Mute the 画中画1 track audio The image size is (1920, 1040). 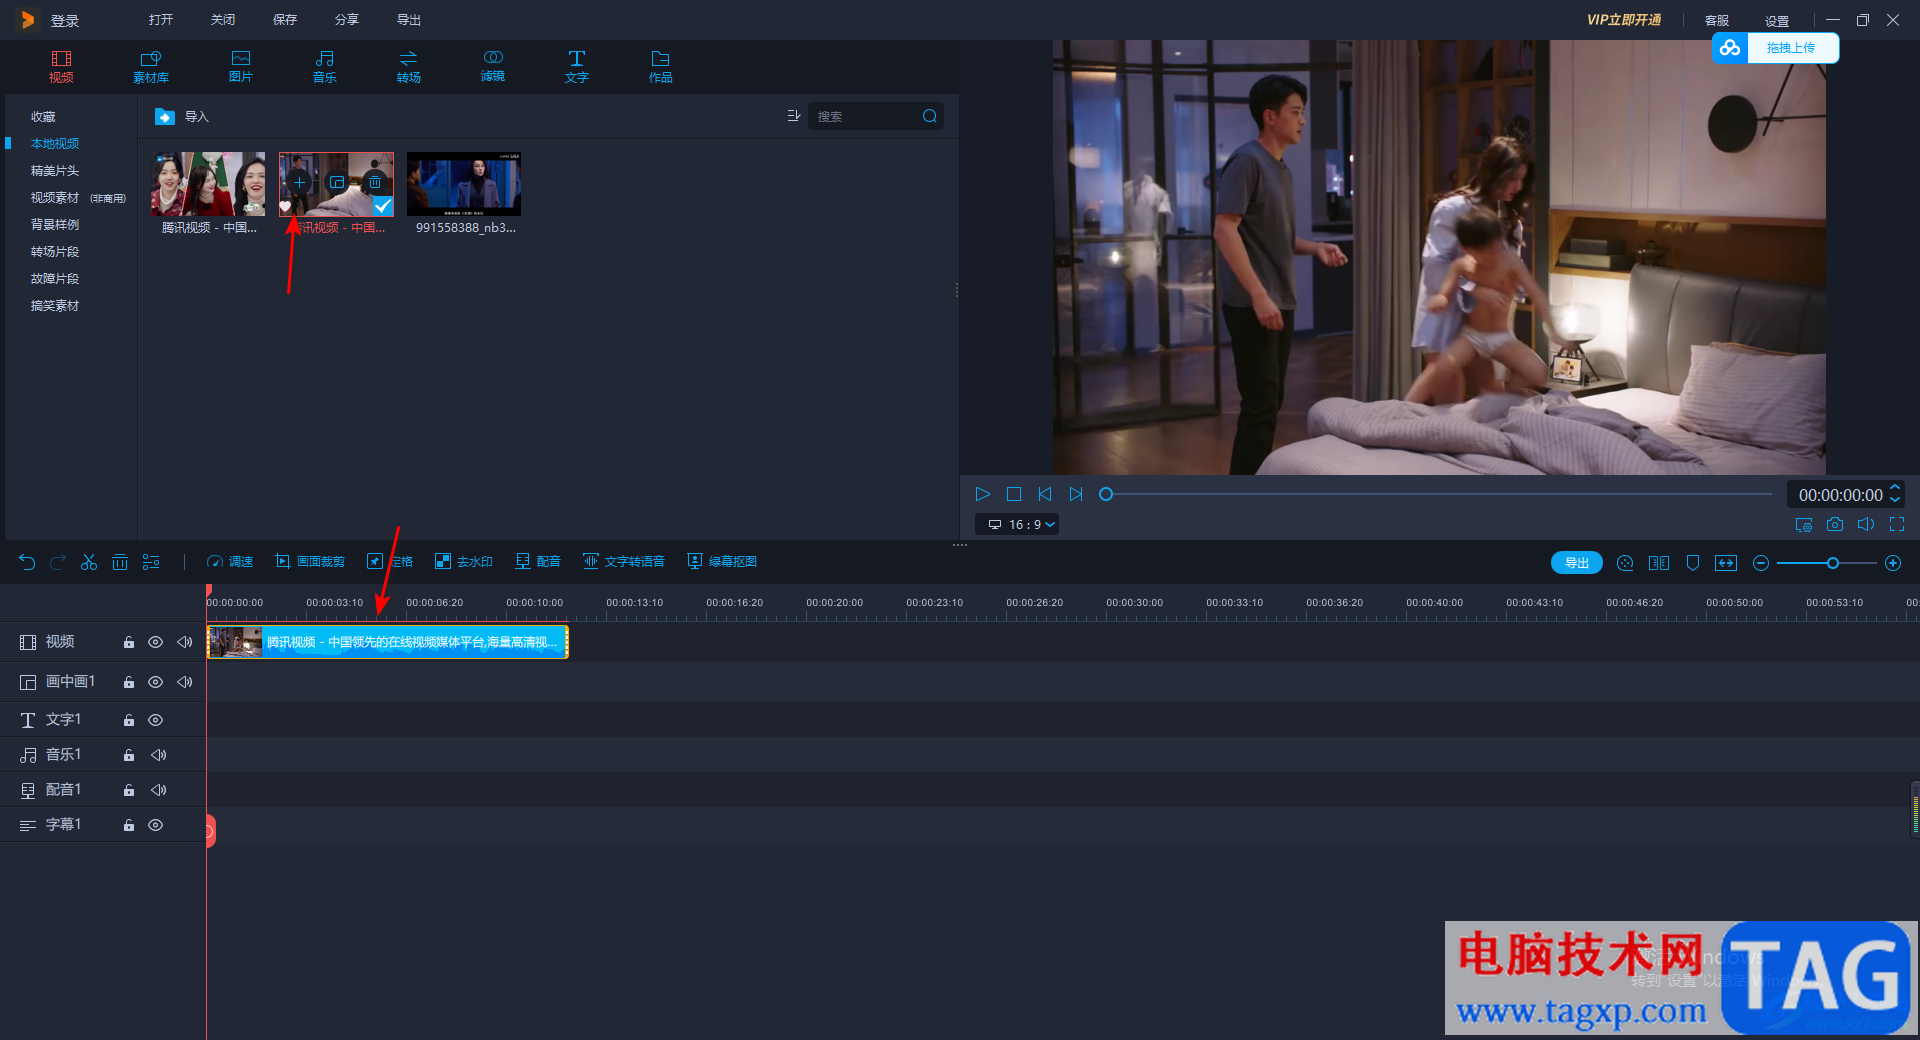pyautogui.click(x=184, y=682)
